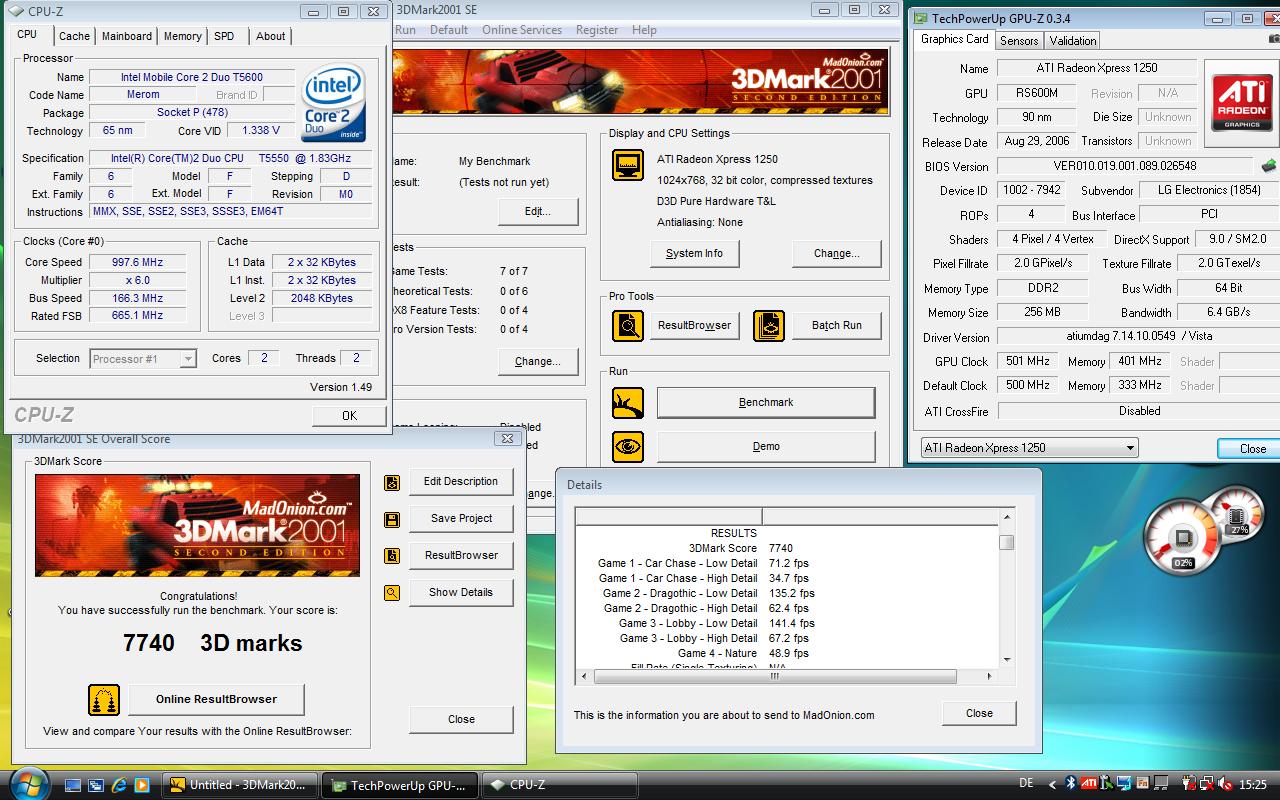This screenshot has width=1280, height=800.
Task: Click the Untitled - 3DMark2001 taskbar button
Action: coord(240,786)
